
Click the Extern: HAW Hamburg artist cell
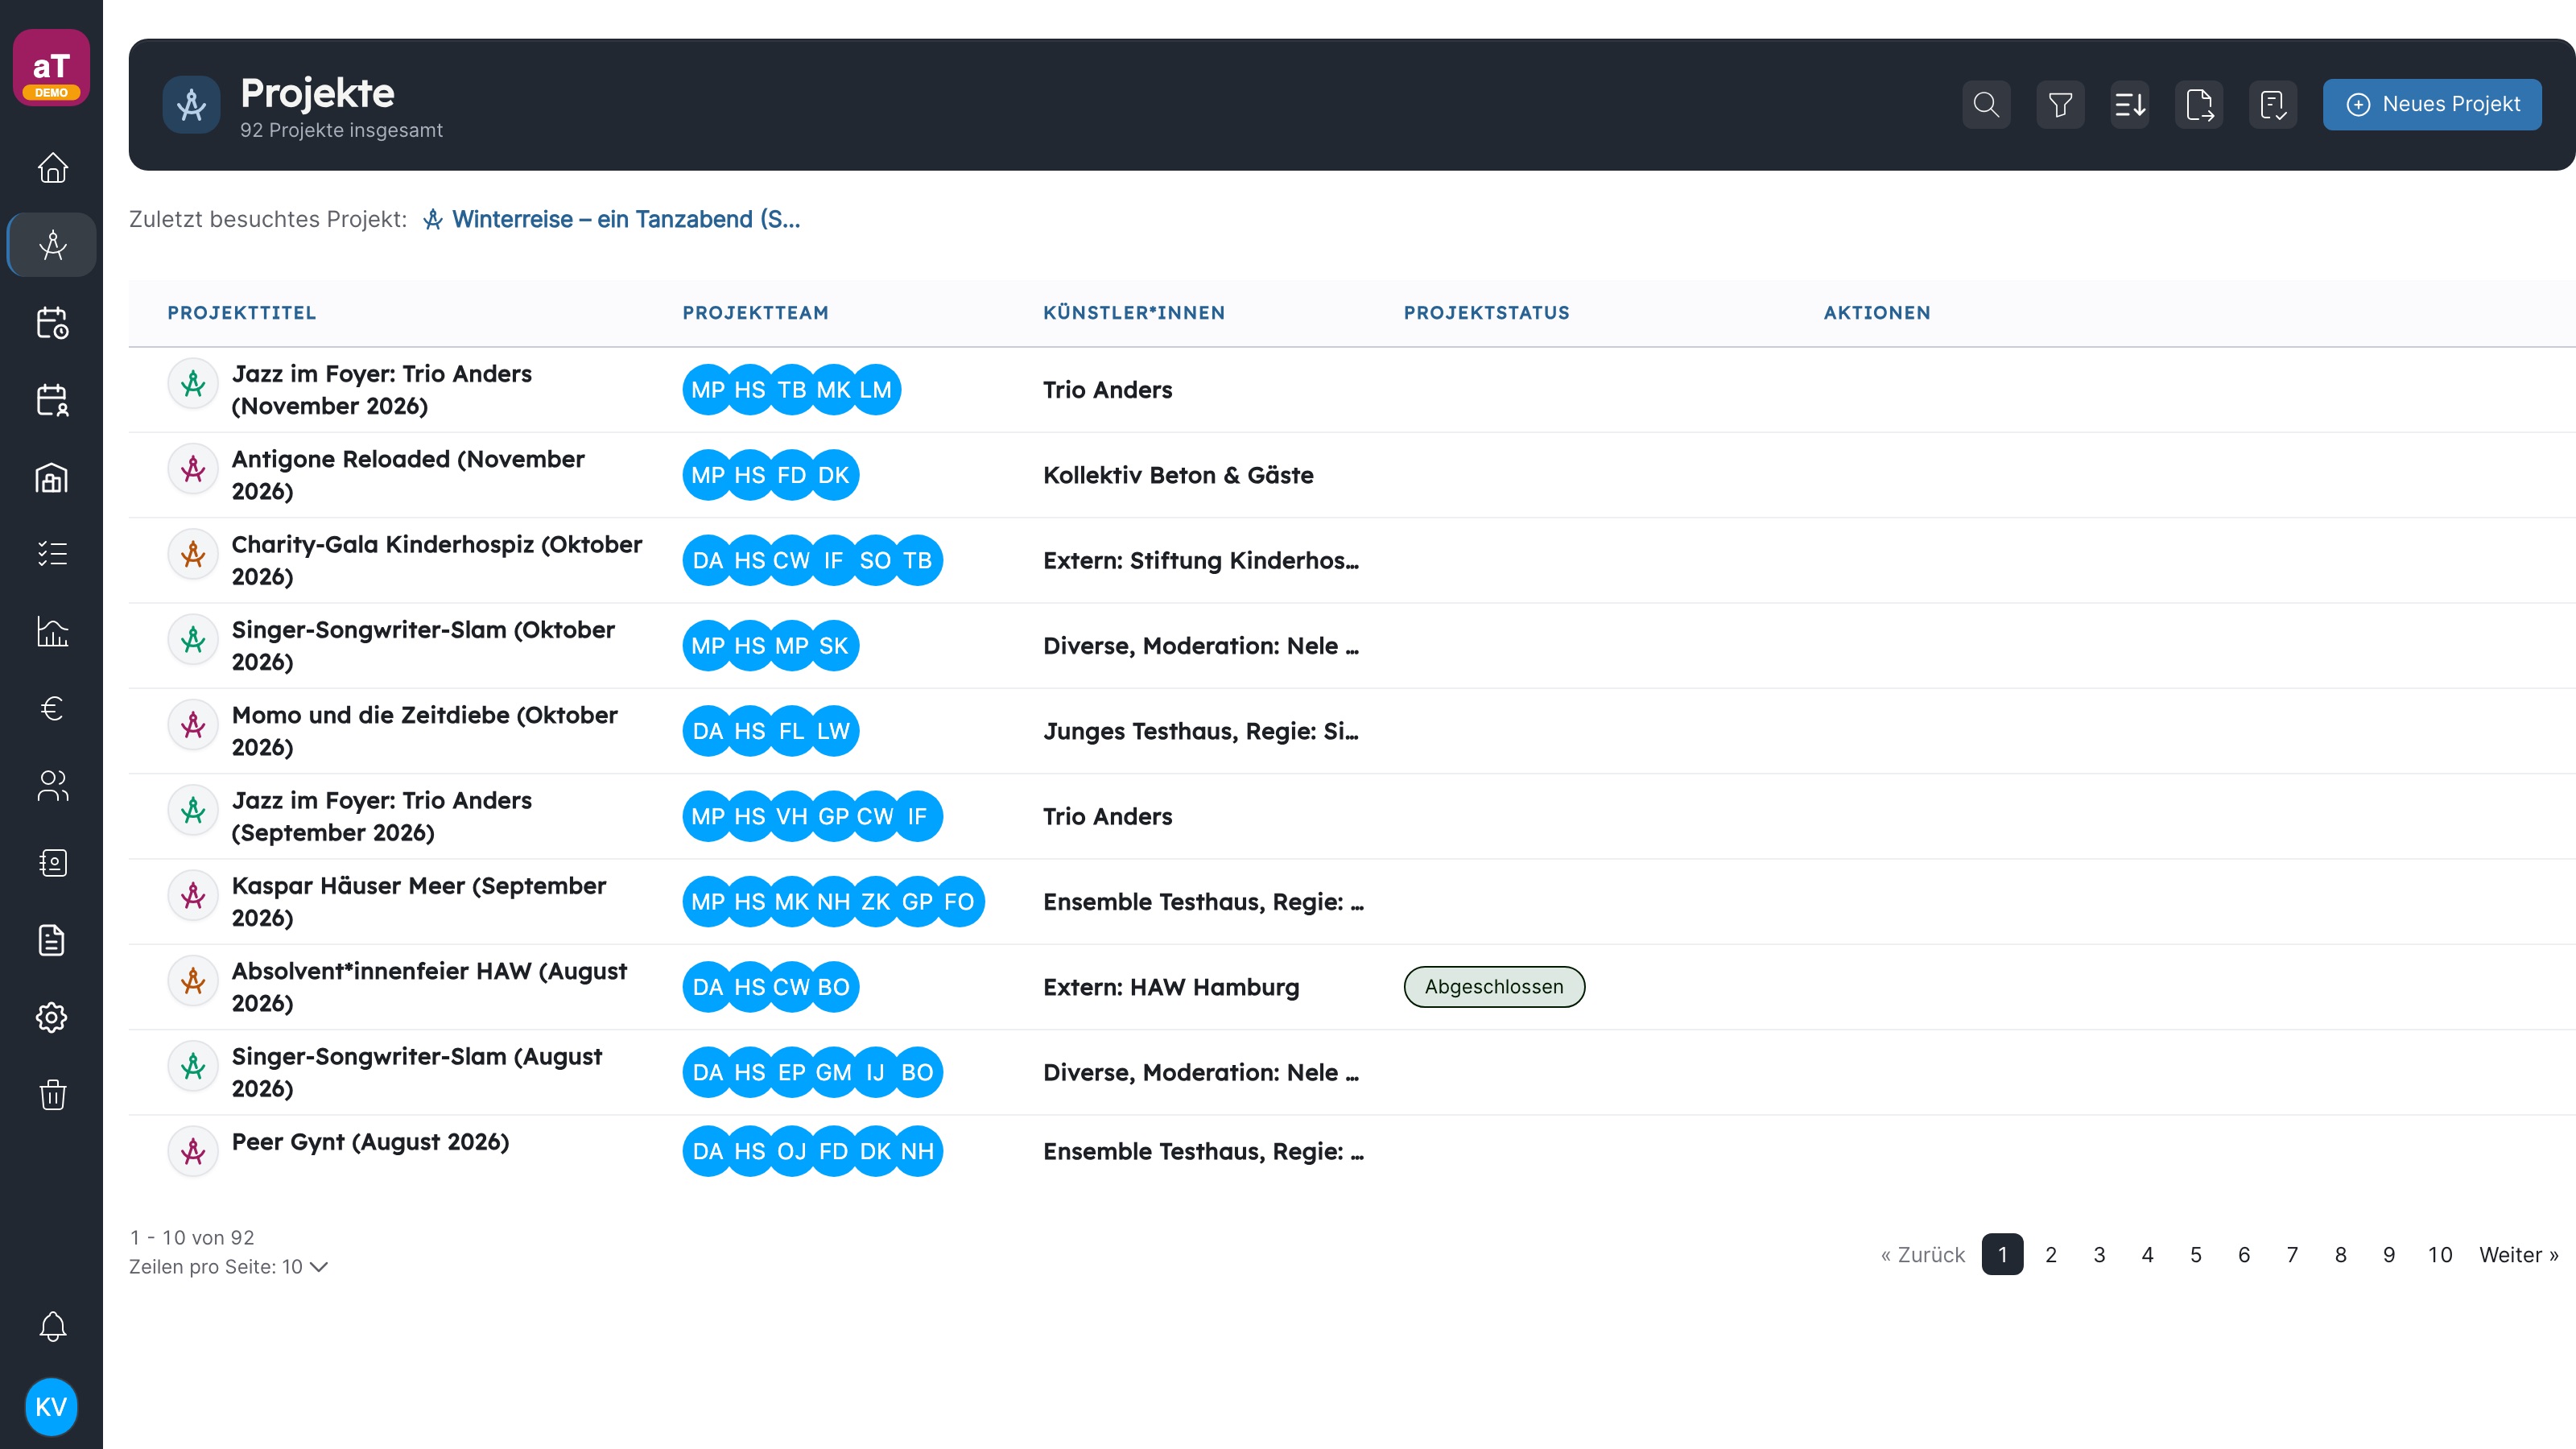pyautogui.click(x=1171, y=987)
